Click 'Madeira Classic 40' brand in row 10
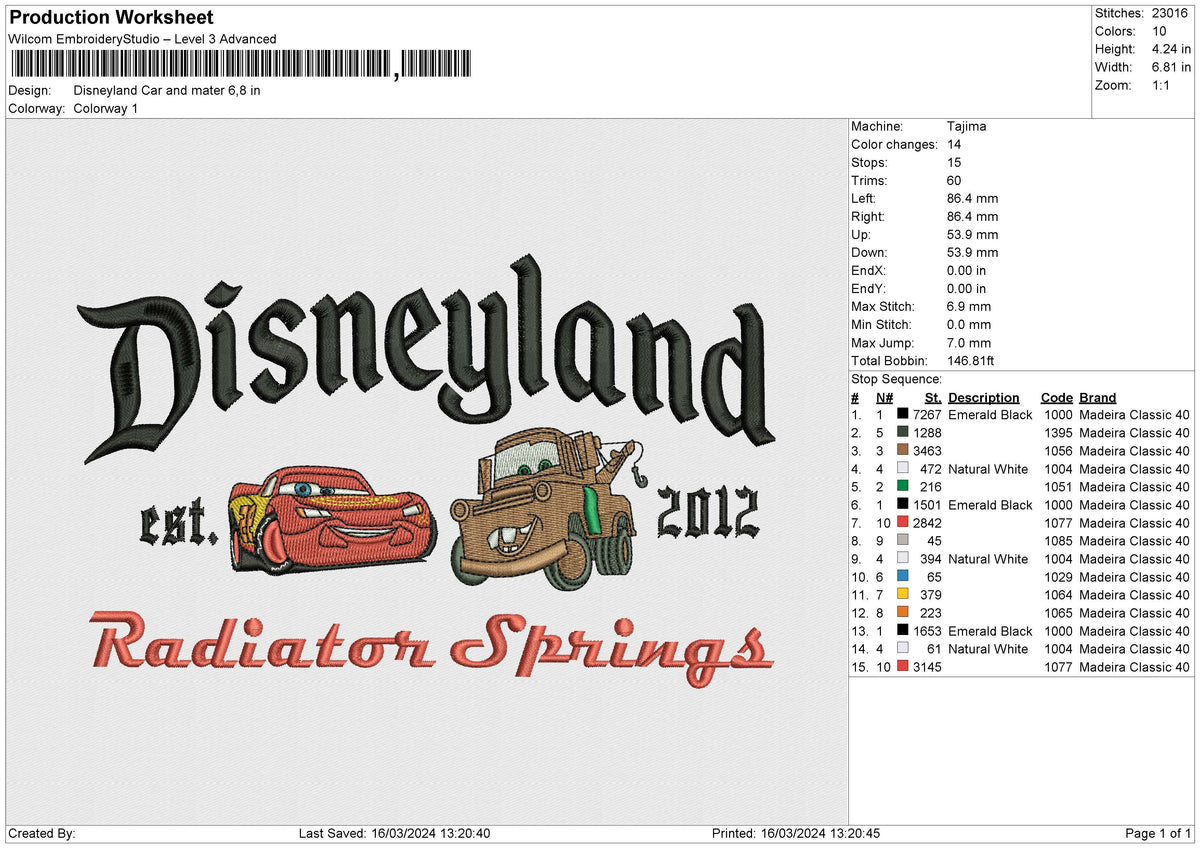The height and width of the screenshot is (848, 1200). point(1135,577)
